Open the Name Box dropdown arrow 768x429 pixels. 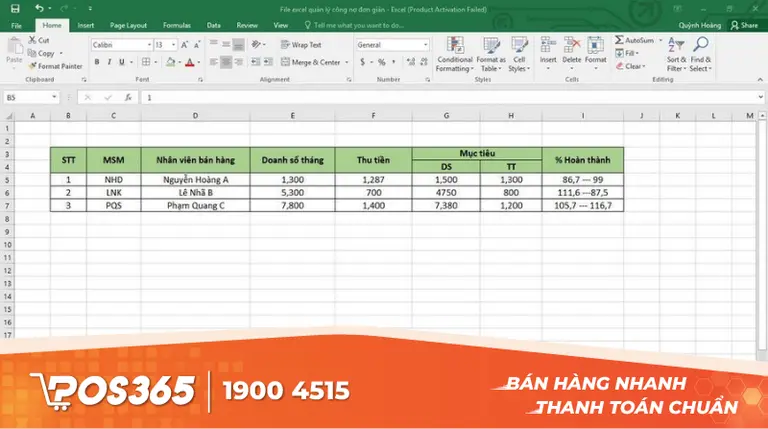[x=54, y=97]
